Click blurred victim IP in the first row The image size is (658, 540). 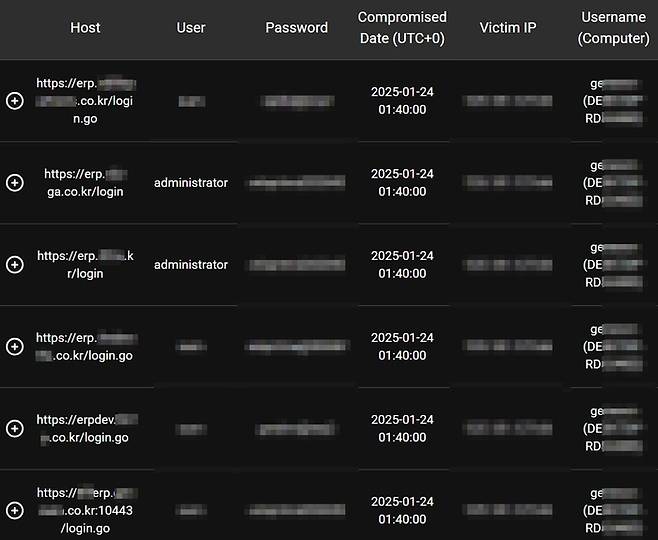coord(507,101)
